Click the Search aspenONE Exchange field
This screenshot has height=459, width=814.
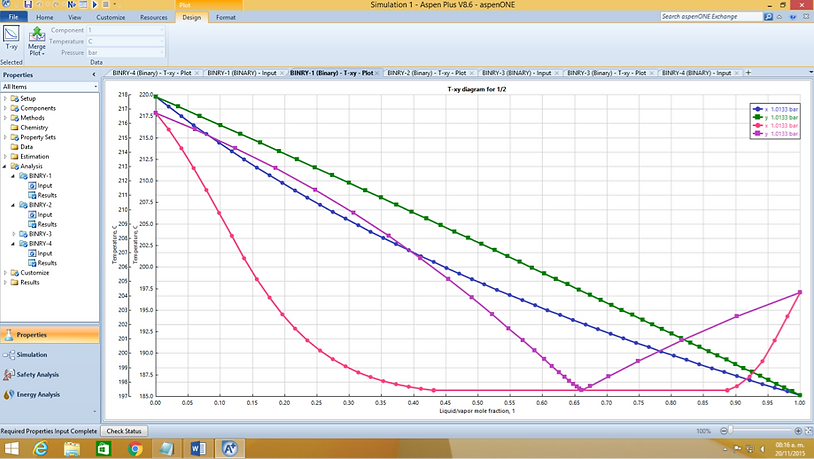tap(712, 17)
